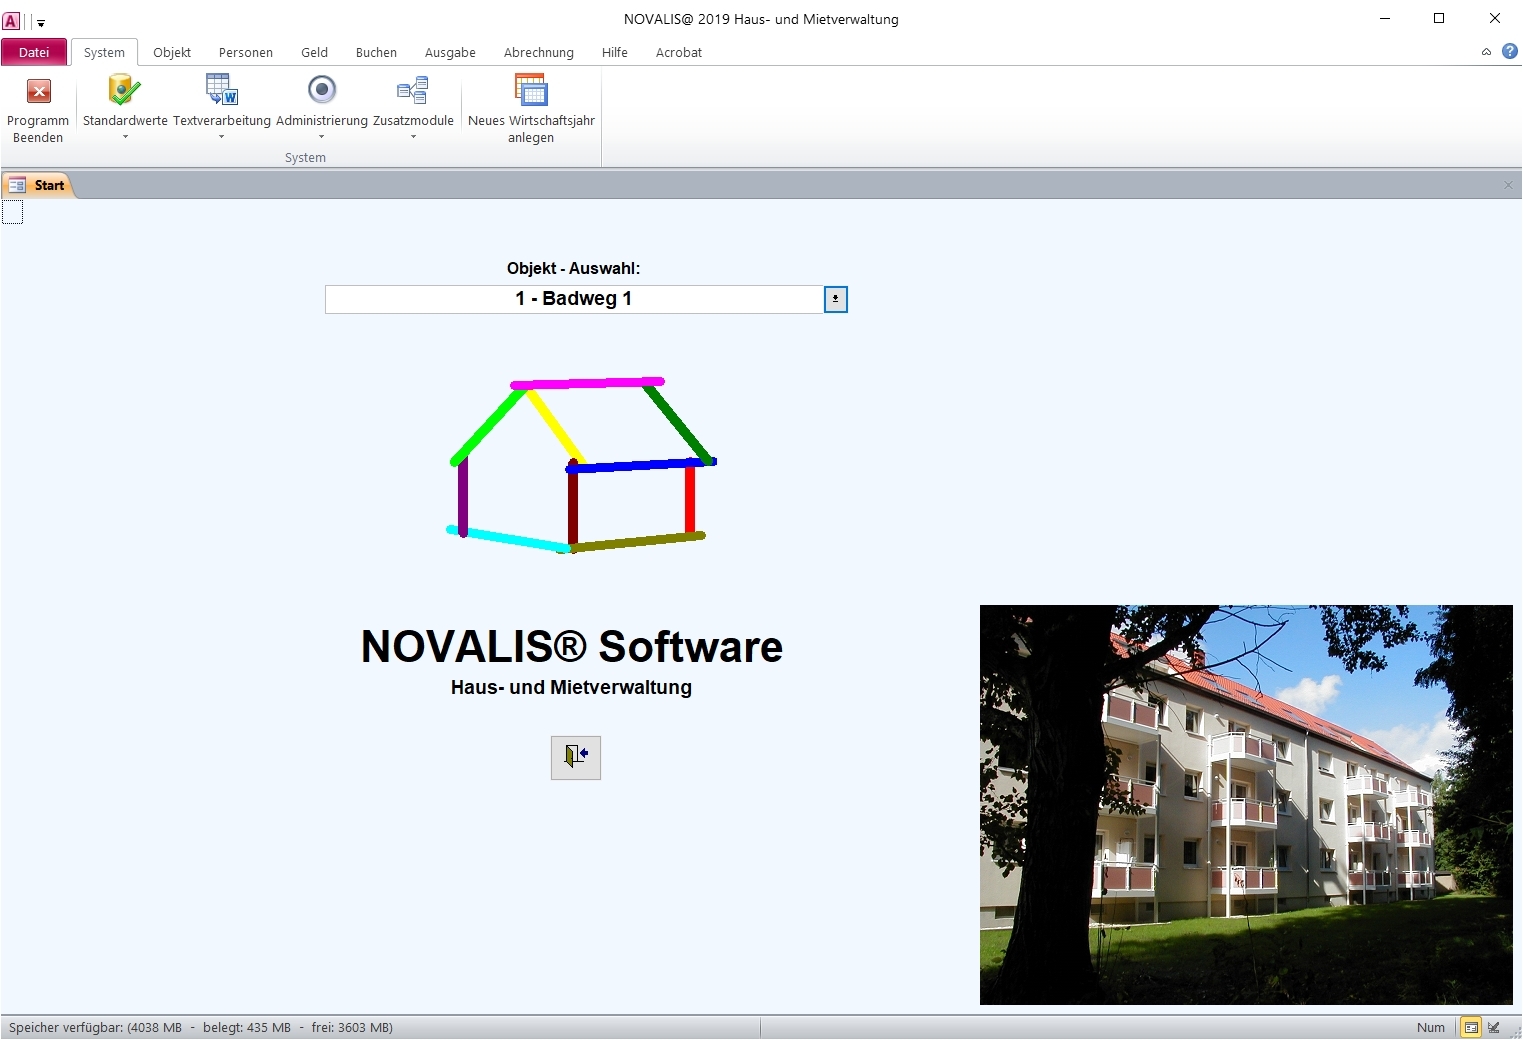This screenshot has width=1523, height=1040.
Task: Collapse the ribbon with the caret arrow
Action: coord(1486,52)
